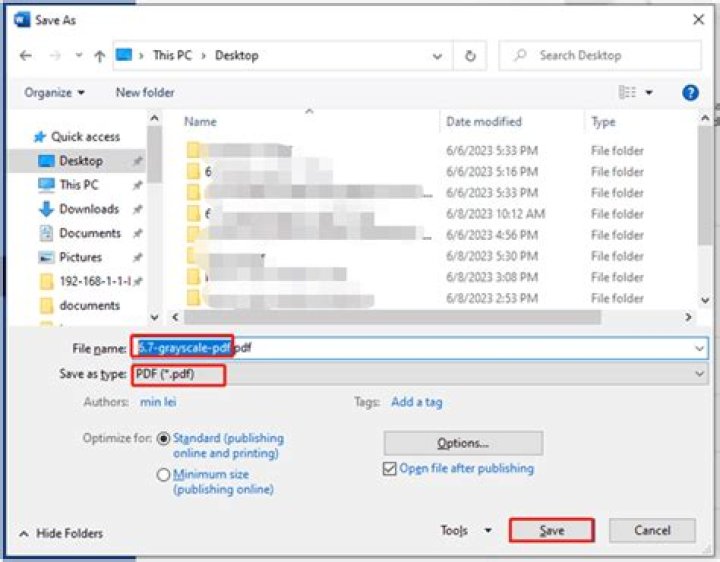
Task: Expand the File name dropdown arrow
Action: [699, 348]
